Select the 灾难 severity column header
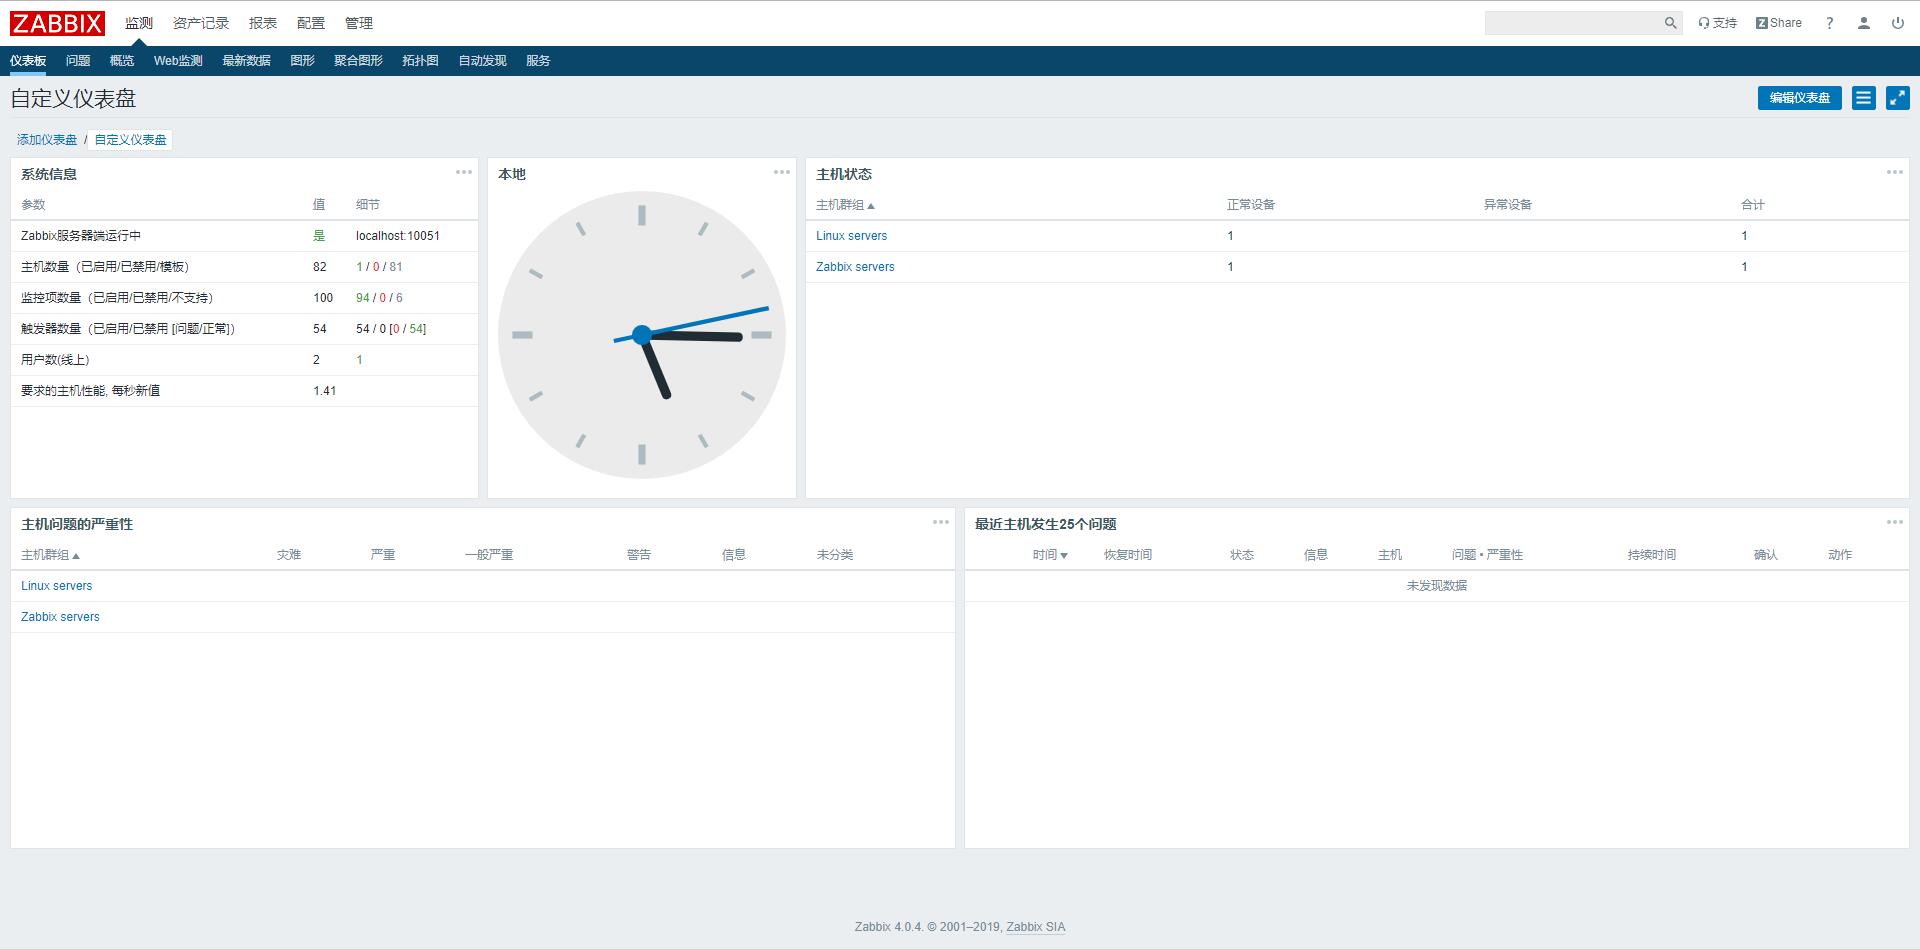Image resolution: width=1920 pixels, height=949 pixels. 289,555
